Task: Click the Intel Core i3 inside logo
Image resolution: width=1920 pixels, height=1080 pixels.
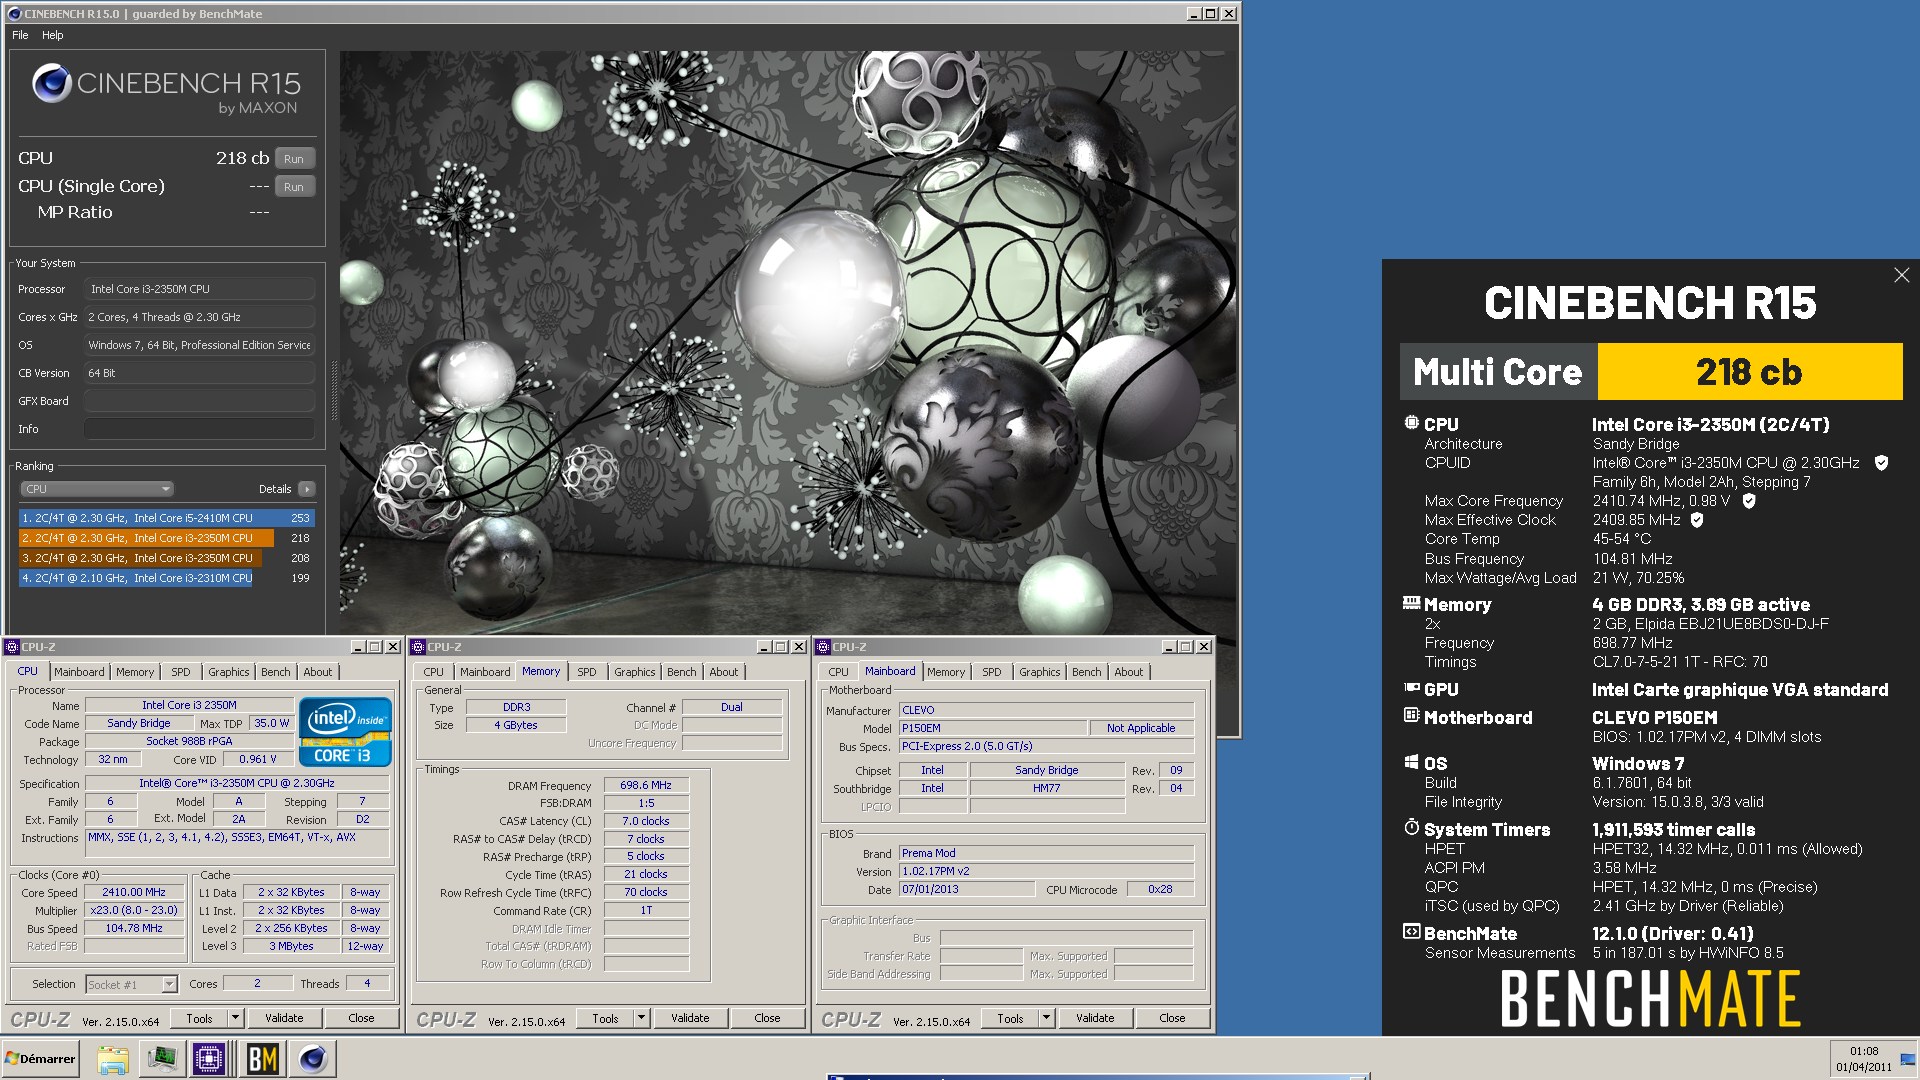Action: click(344, 732)
